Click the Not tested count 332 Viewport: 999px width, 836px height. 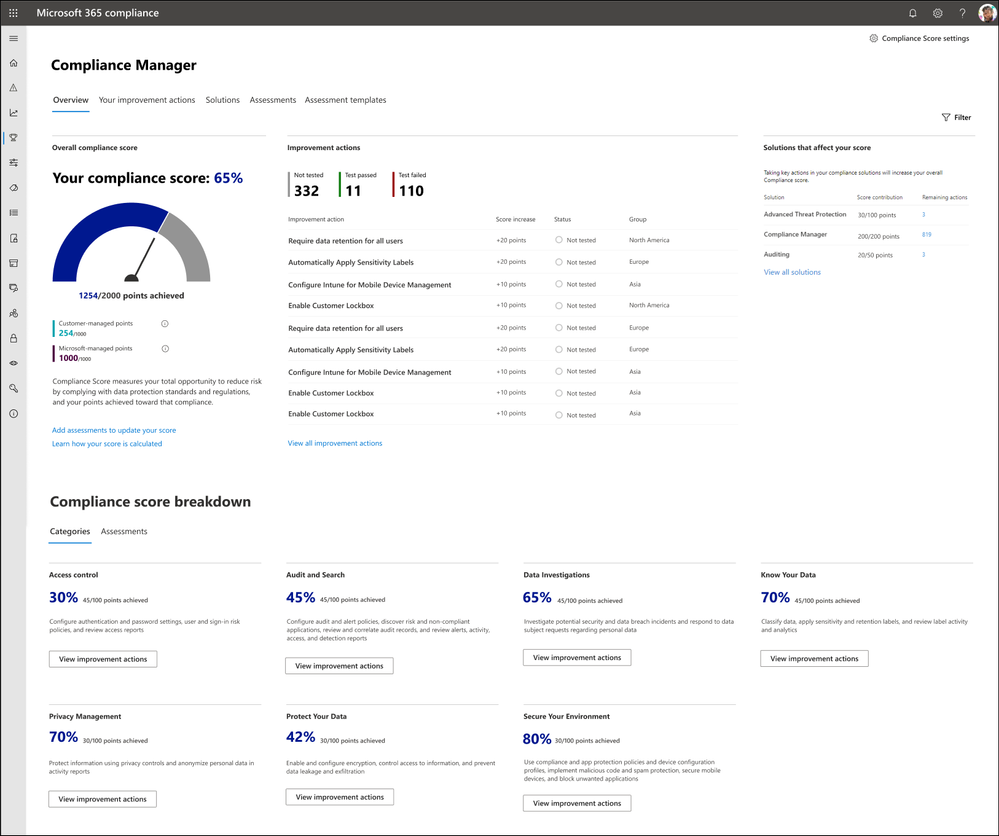306,191
